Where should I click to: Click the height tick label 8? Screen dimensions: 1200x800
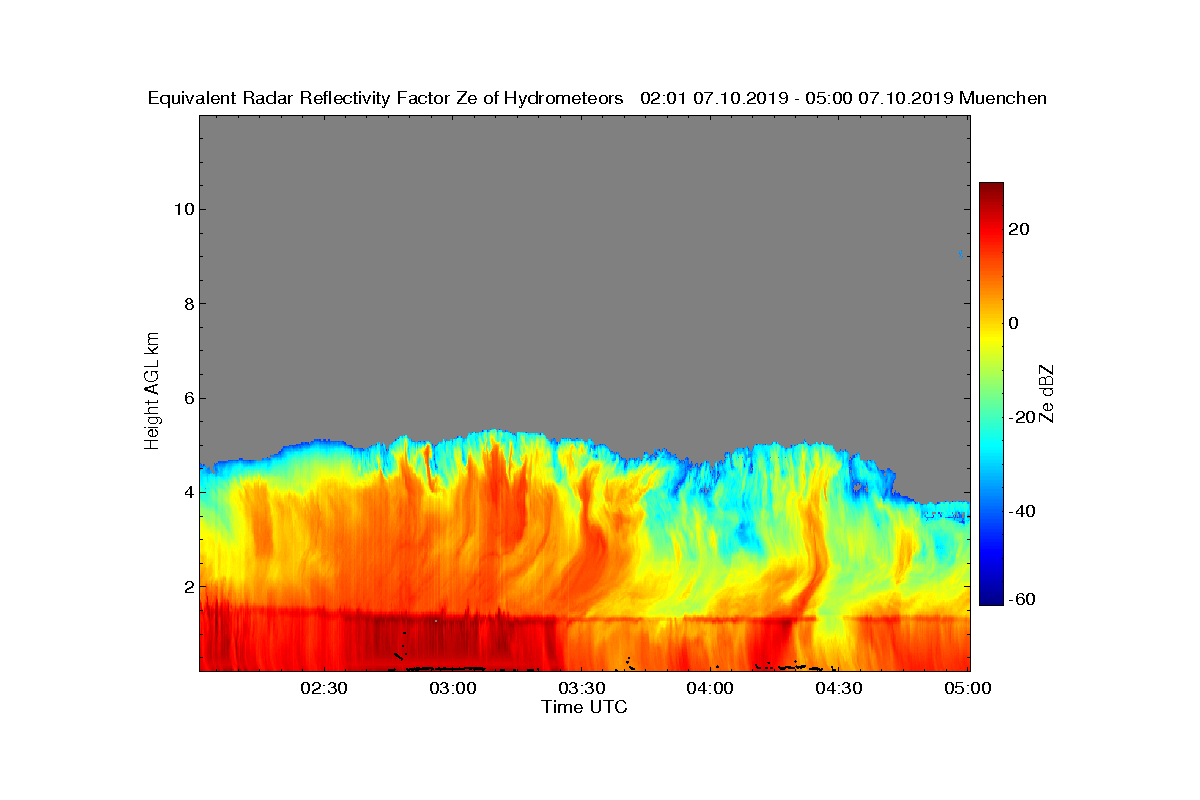(187, 304)
